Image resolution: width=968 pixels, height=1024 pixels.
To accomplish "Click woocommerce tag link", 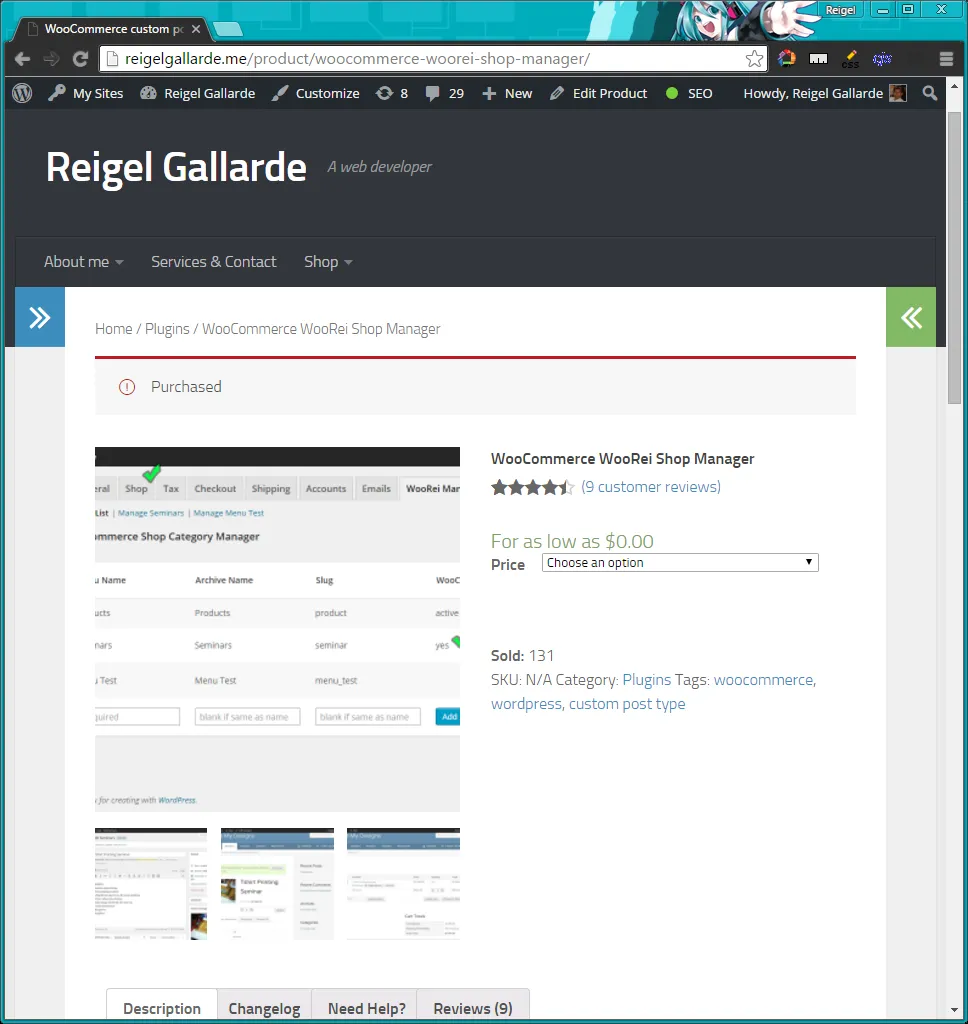I will tap(764, 680).
